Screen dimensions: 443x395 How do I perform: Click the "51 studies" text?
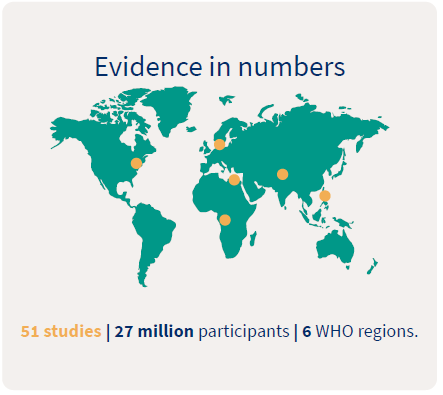click(x=61, y=332)
